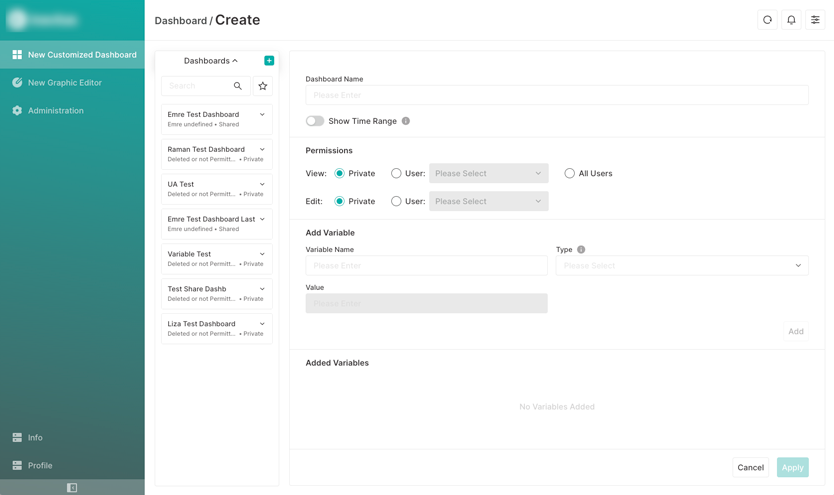Image resolution: width=834 pixels, height=495 pixels.
Task: Click the star favorites filter icon
Action: click(x=263, y=86)
